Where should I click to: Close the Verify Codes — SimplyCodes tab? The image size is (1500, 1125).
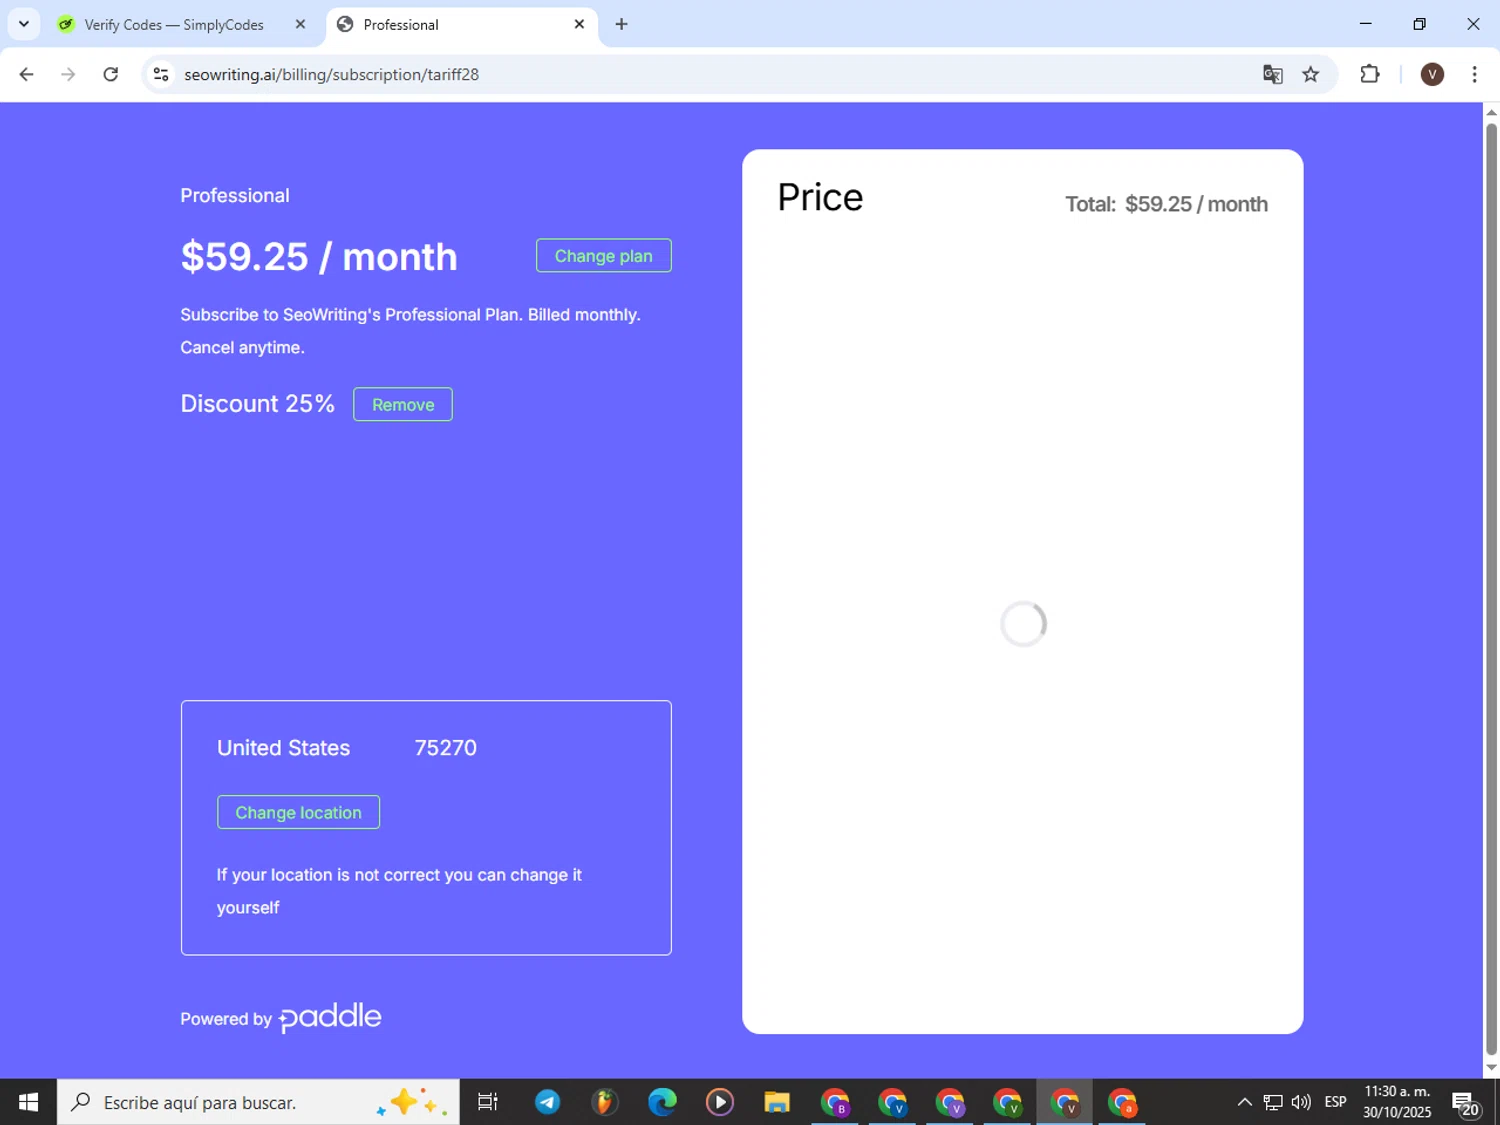click(x=300, y=24)
